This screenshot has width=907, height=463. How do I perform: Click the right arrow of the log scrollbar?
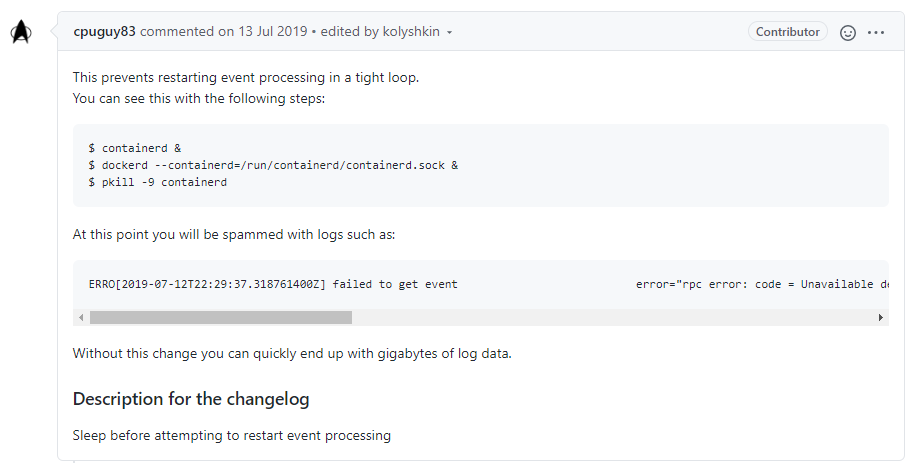(881, 317)
